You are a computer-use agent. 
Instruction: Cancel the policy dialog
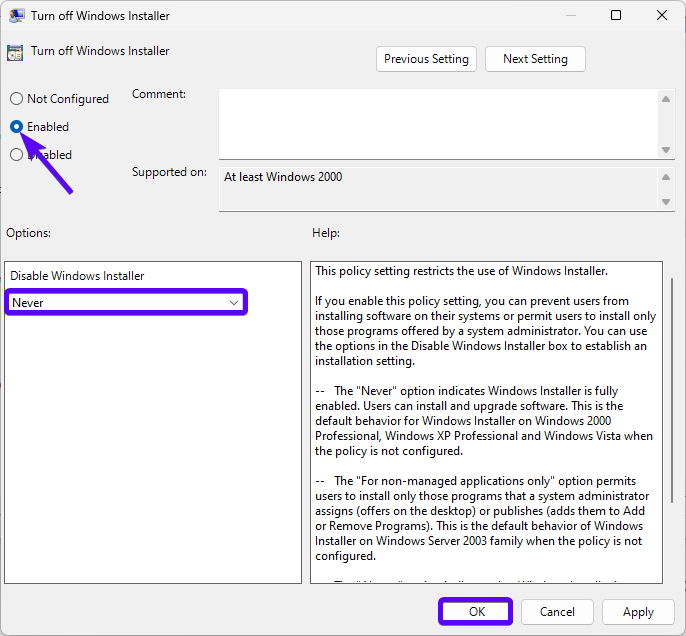pos(557,612)
